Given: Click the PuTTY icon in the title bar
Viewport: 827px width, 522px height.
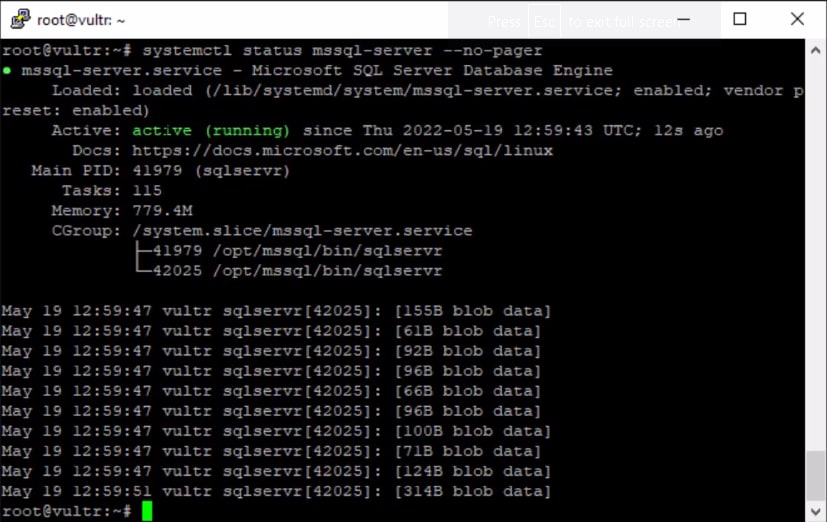Looking at the screenshot, I should pyautogui.click(x=20, y=19).
